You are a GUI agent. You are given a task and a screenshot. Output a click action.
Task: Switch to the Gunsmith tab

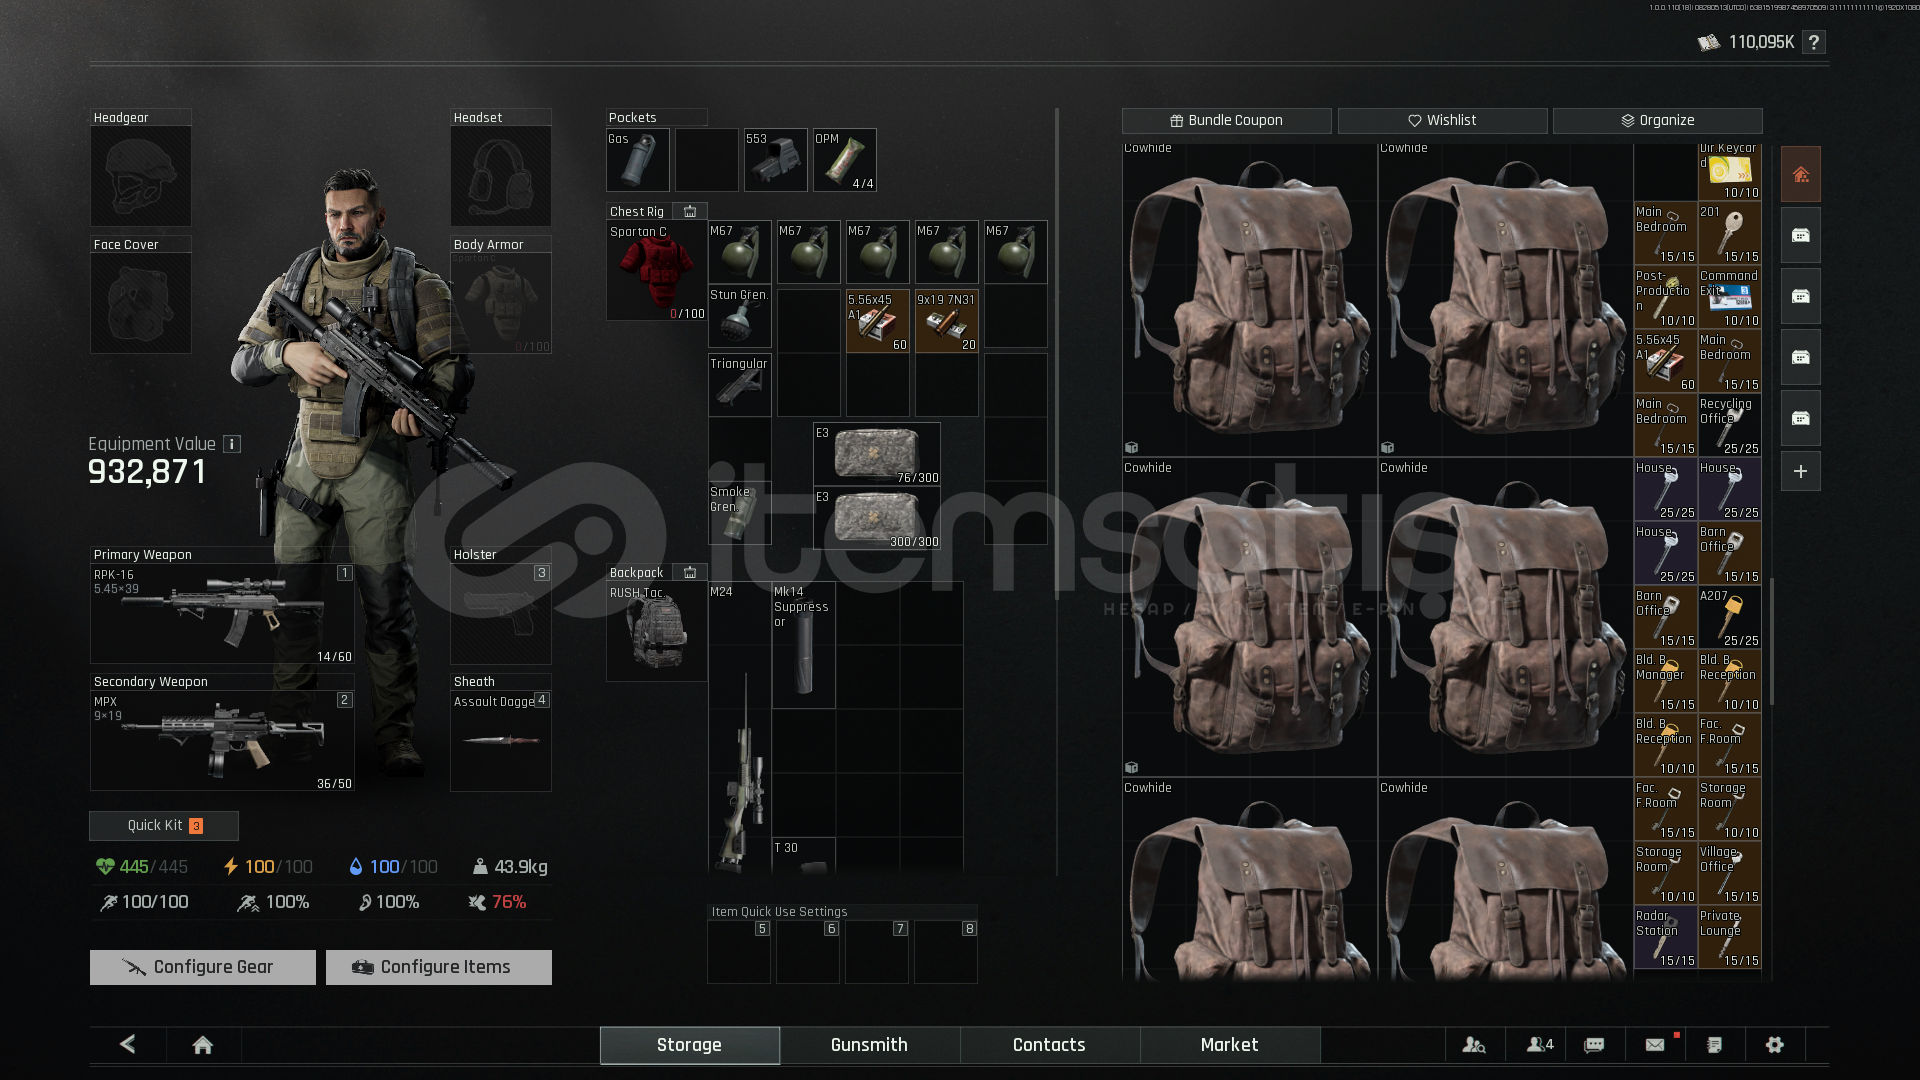(869, 1044)
